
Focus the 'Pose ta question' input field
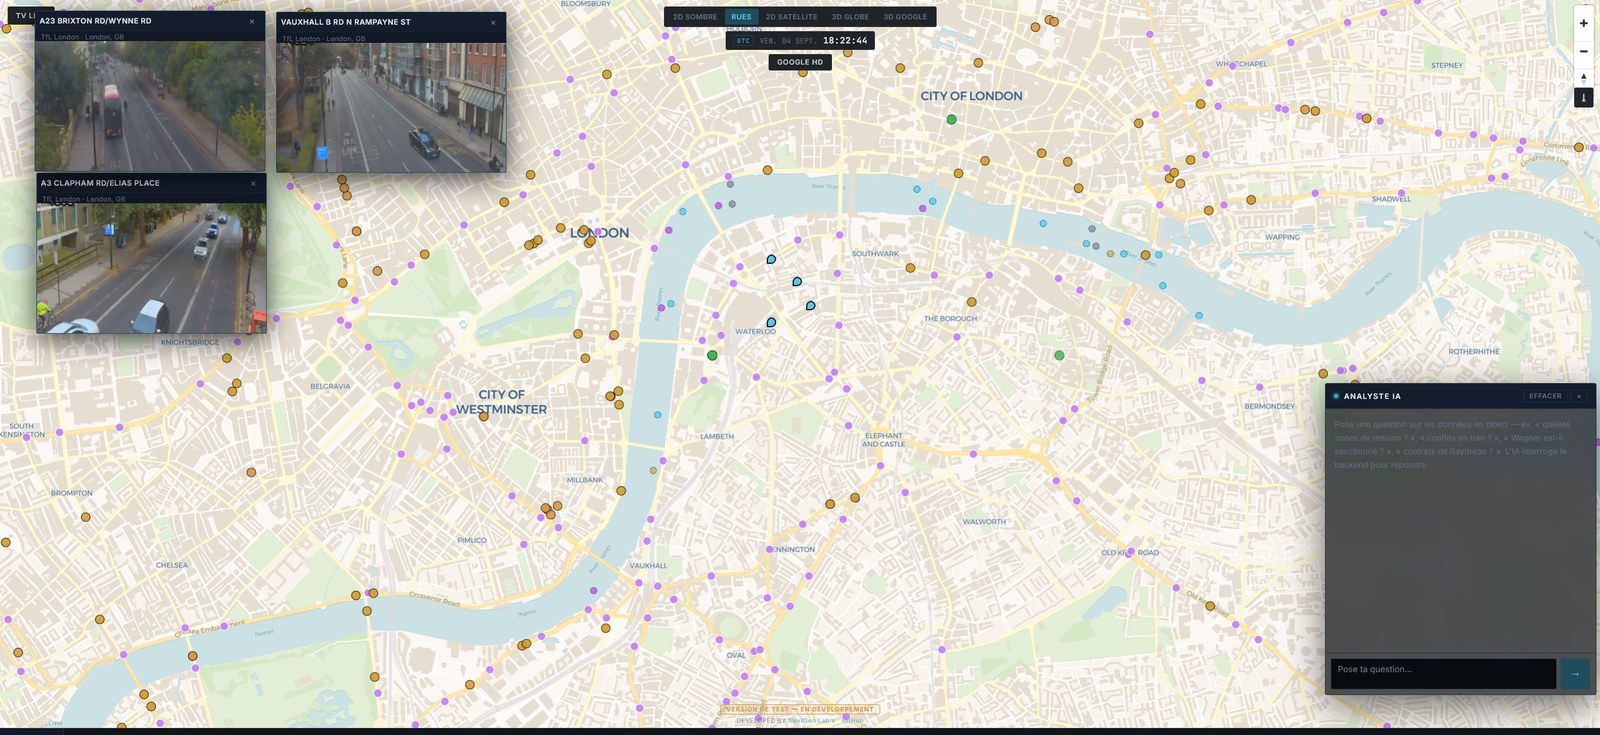(x=1443, y=673)
